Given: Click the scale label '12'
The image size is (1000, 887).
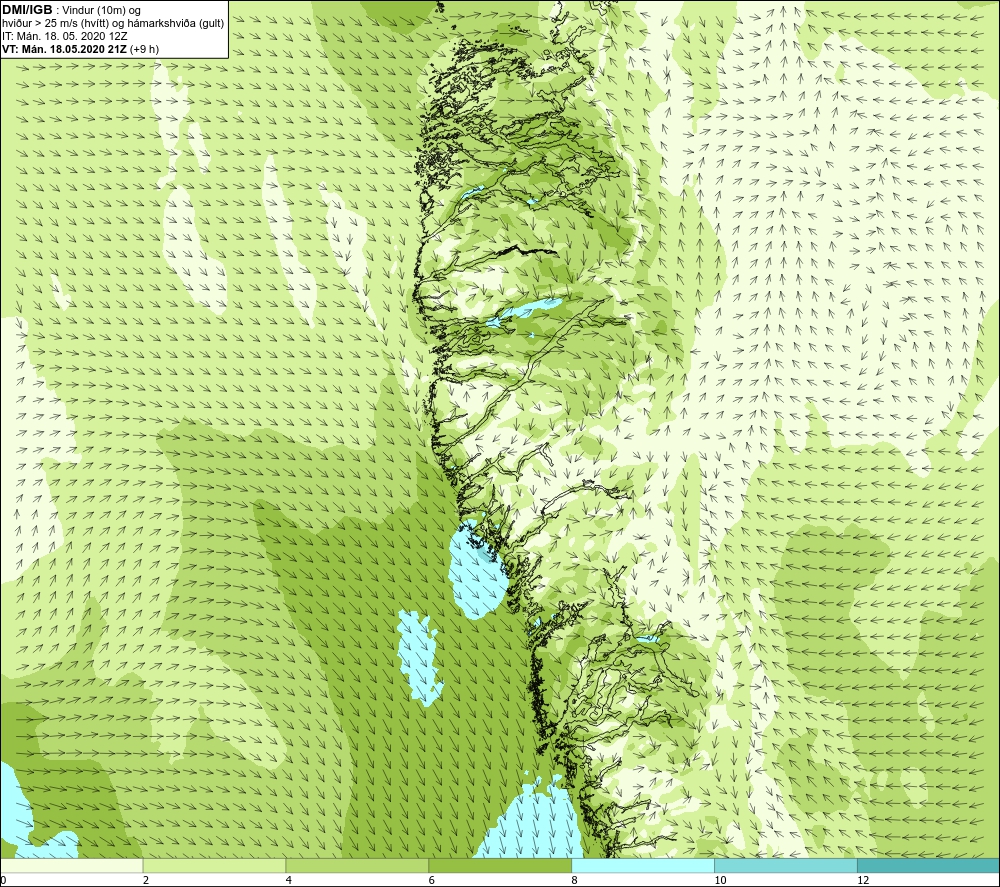Looking at the screenshot, I should tap(863, 880).
